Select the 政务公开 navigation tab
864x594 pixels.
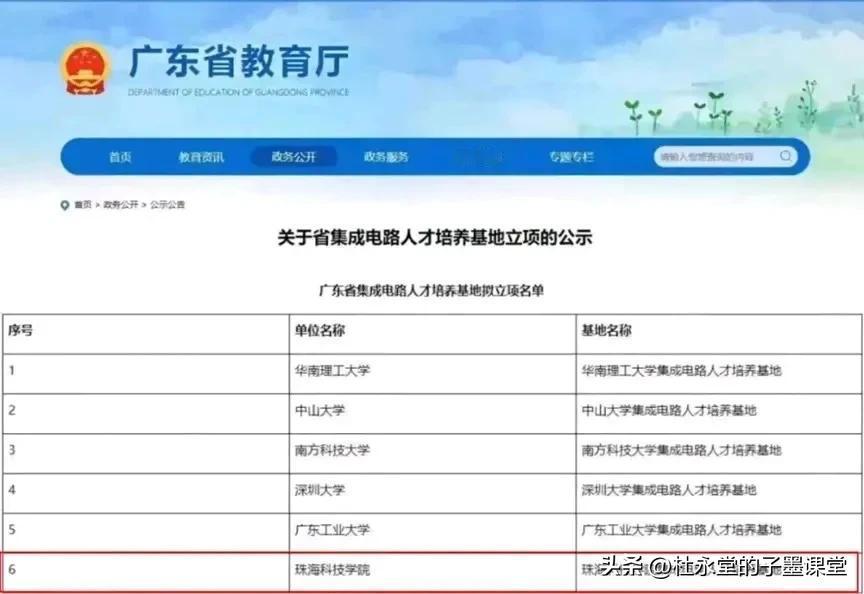click(x=294, y=157)
